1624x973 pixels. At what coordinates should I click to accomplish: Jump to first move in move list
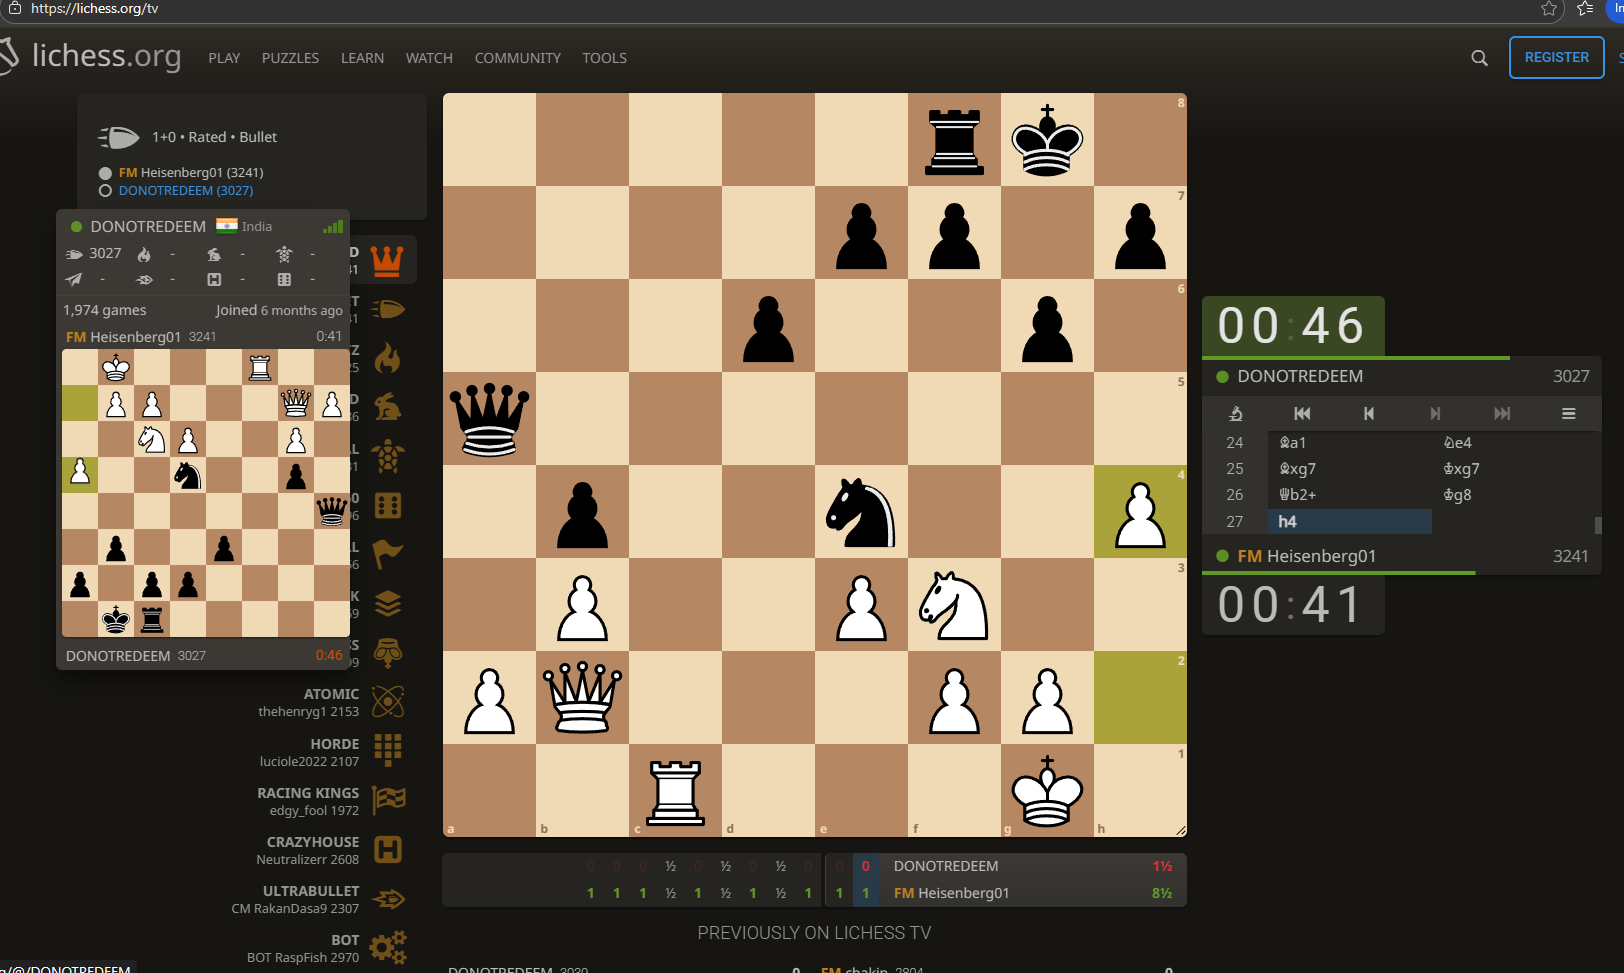point(1302,414)
